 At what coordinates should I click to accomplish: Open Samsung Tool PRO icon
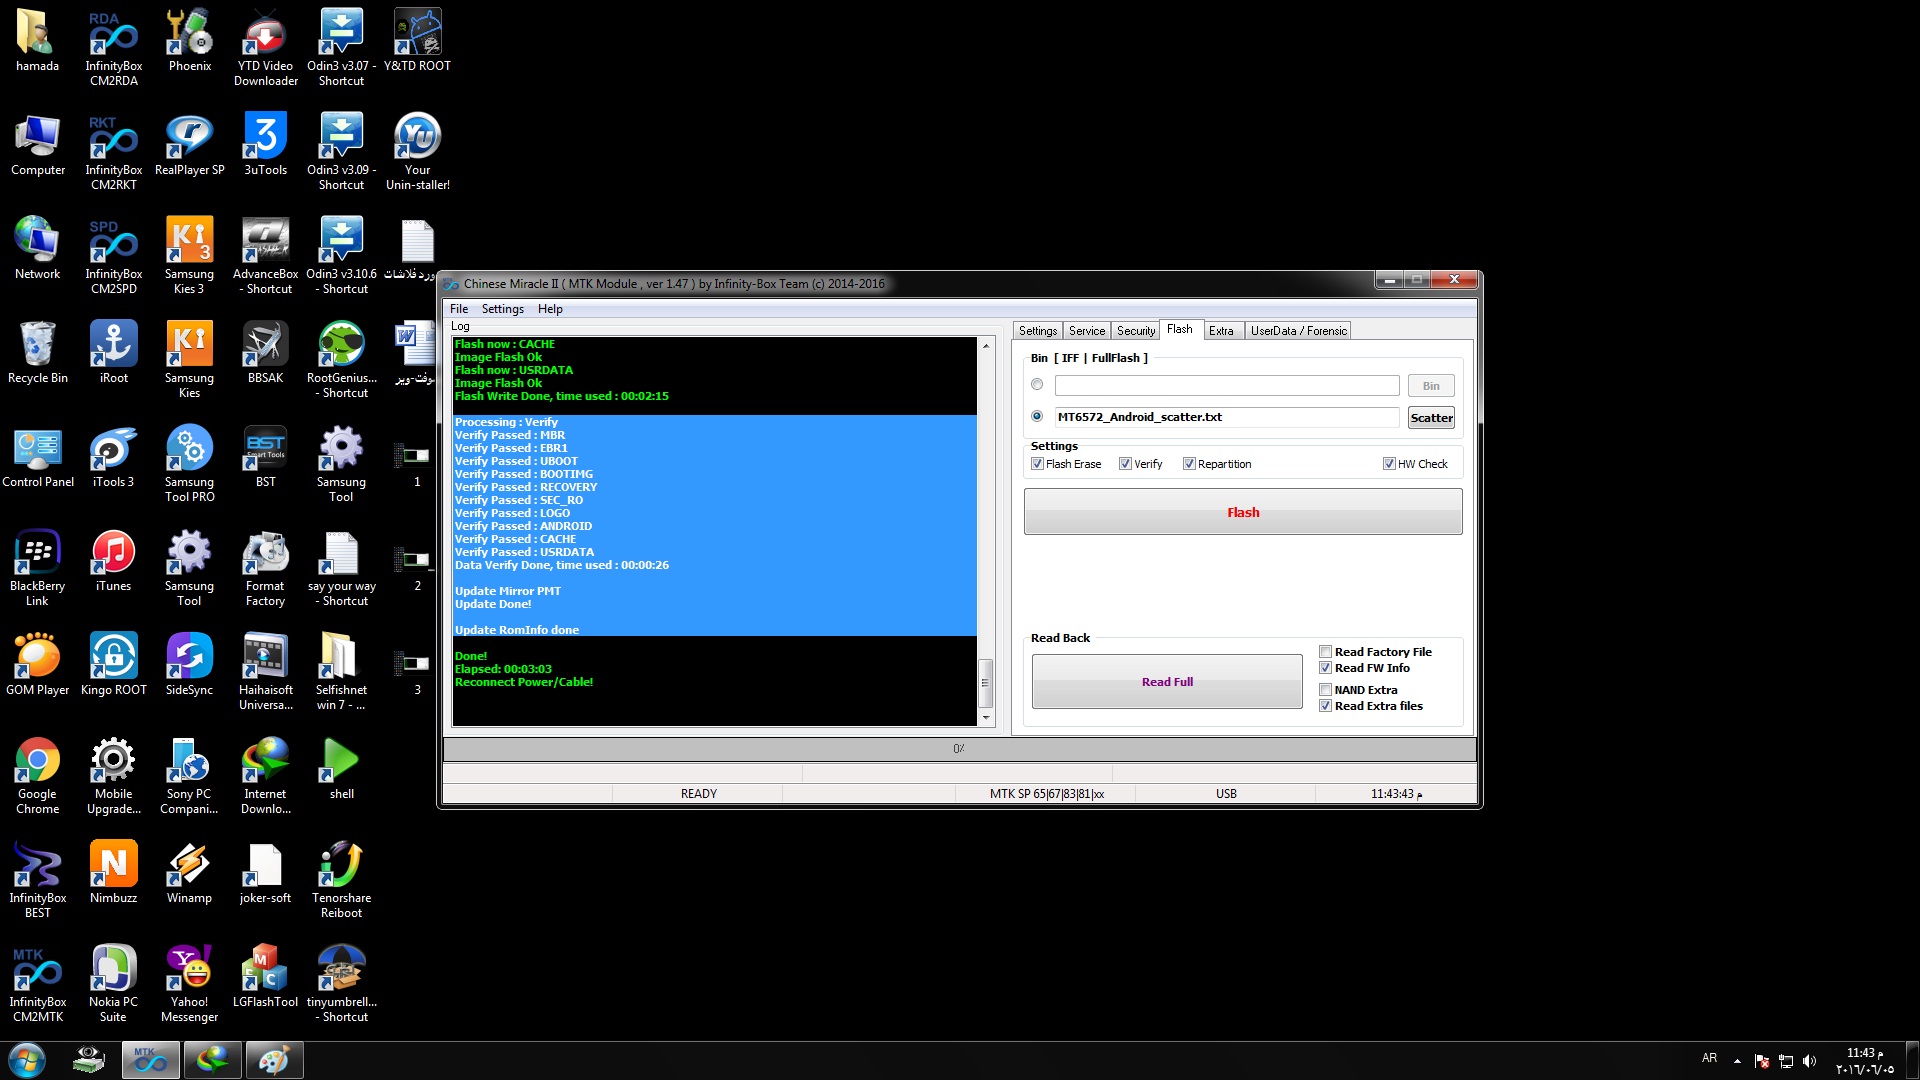pyautogui.click(x=190, y=463)
